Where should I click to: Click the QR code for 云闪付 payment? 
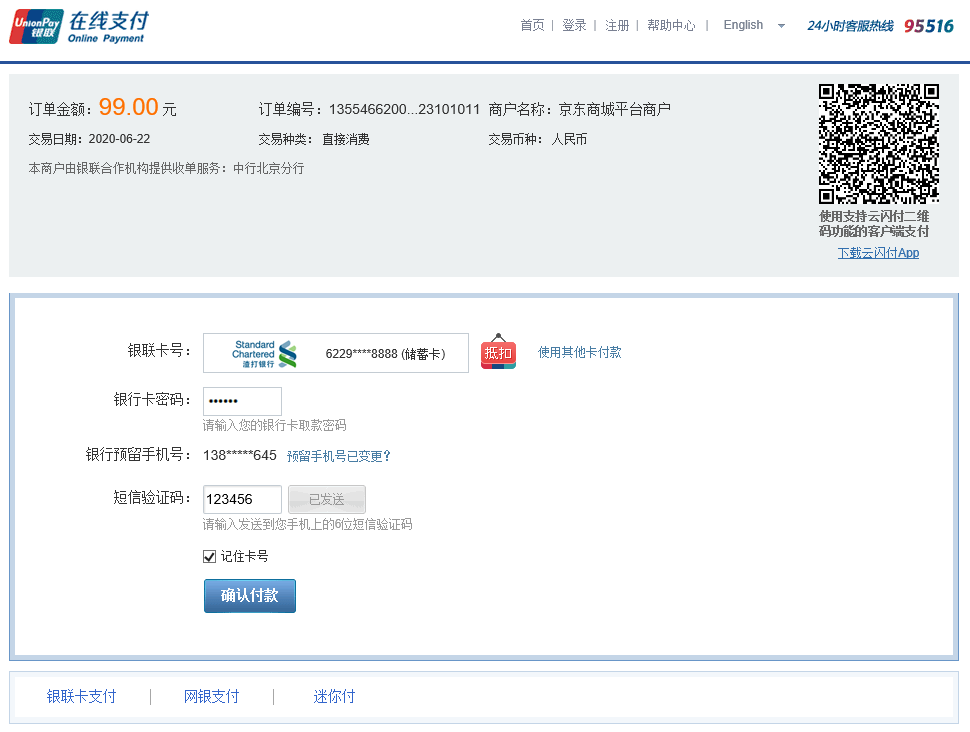878,144
